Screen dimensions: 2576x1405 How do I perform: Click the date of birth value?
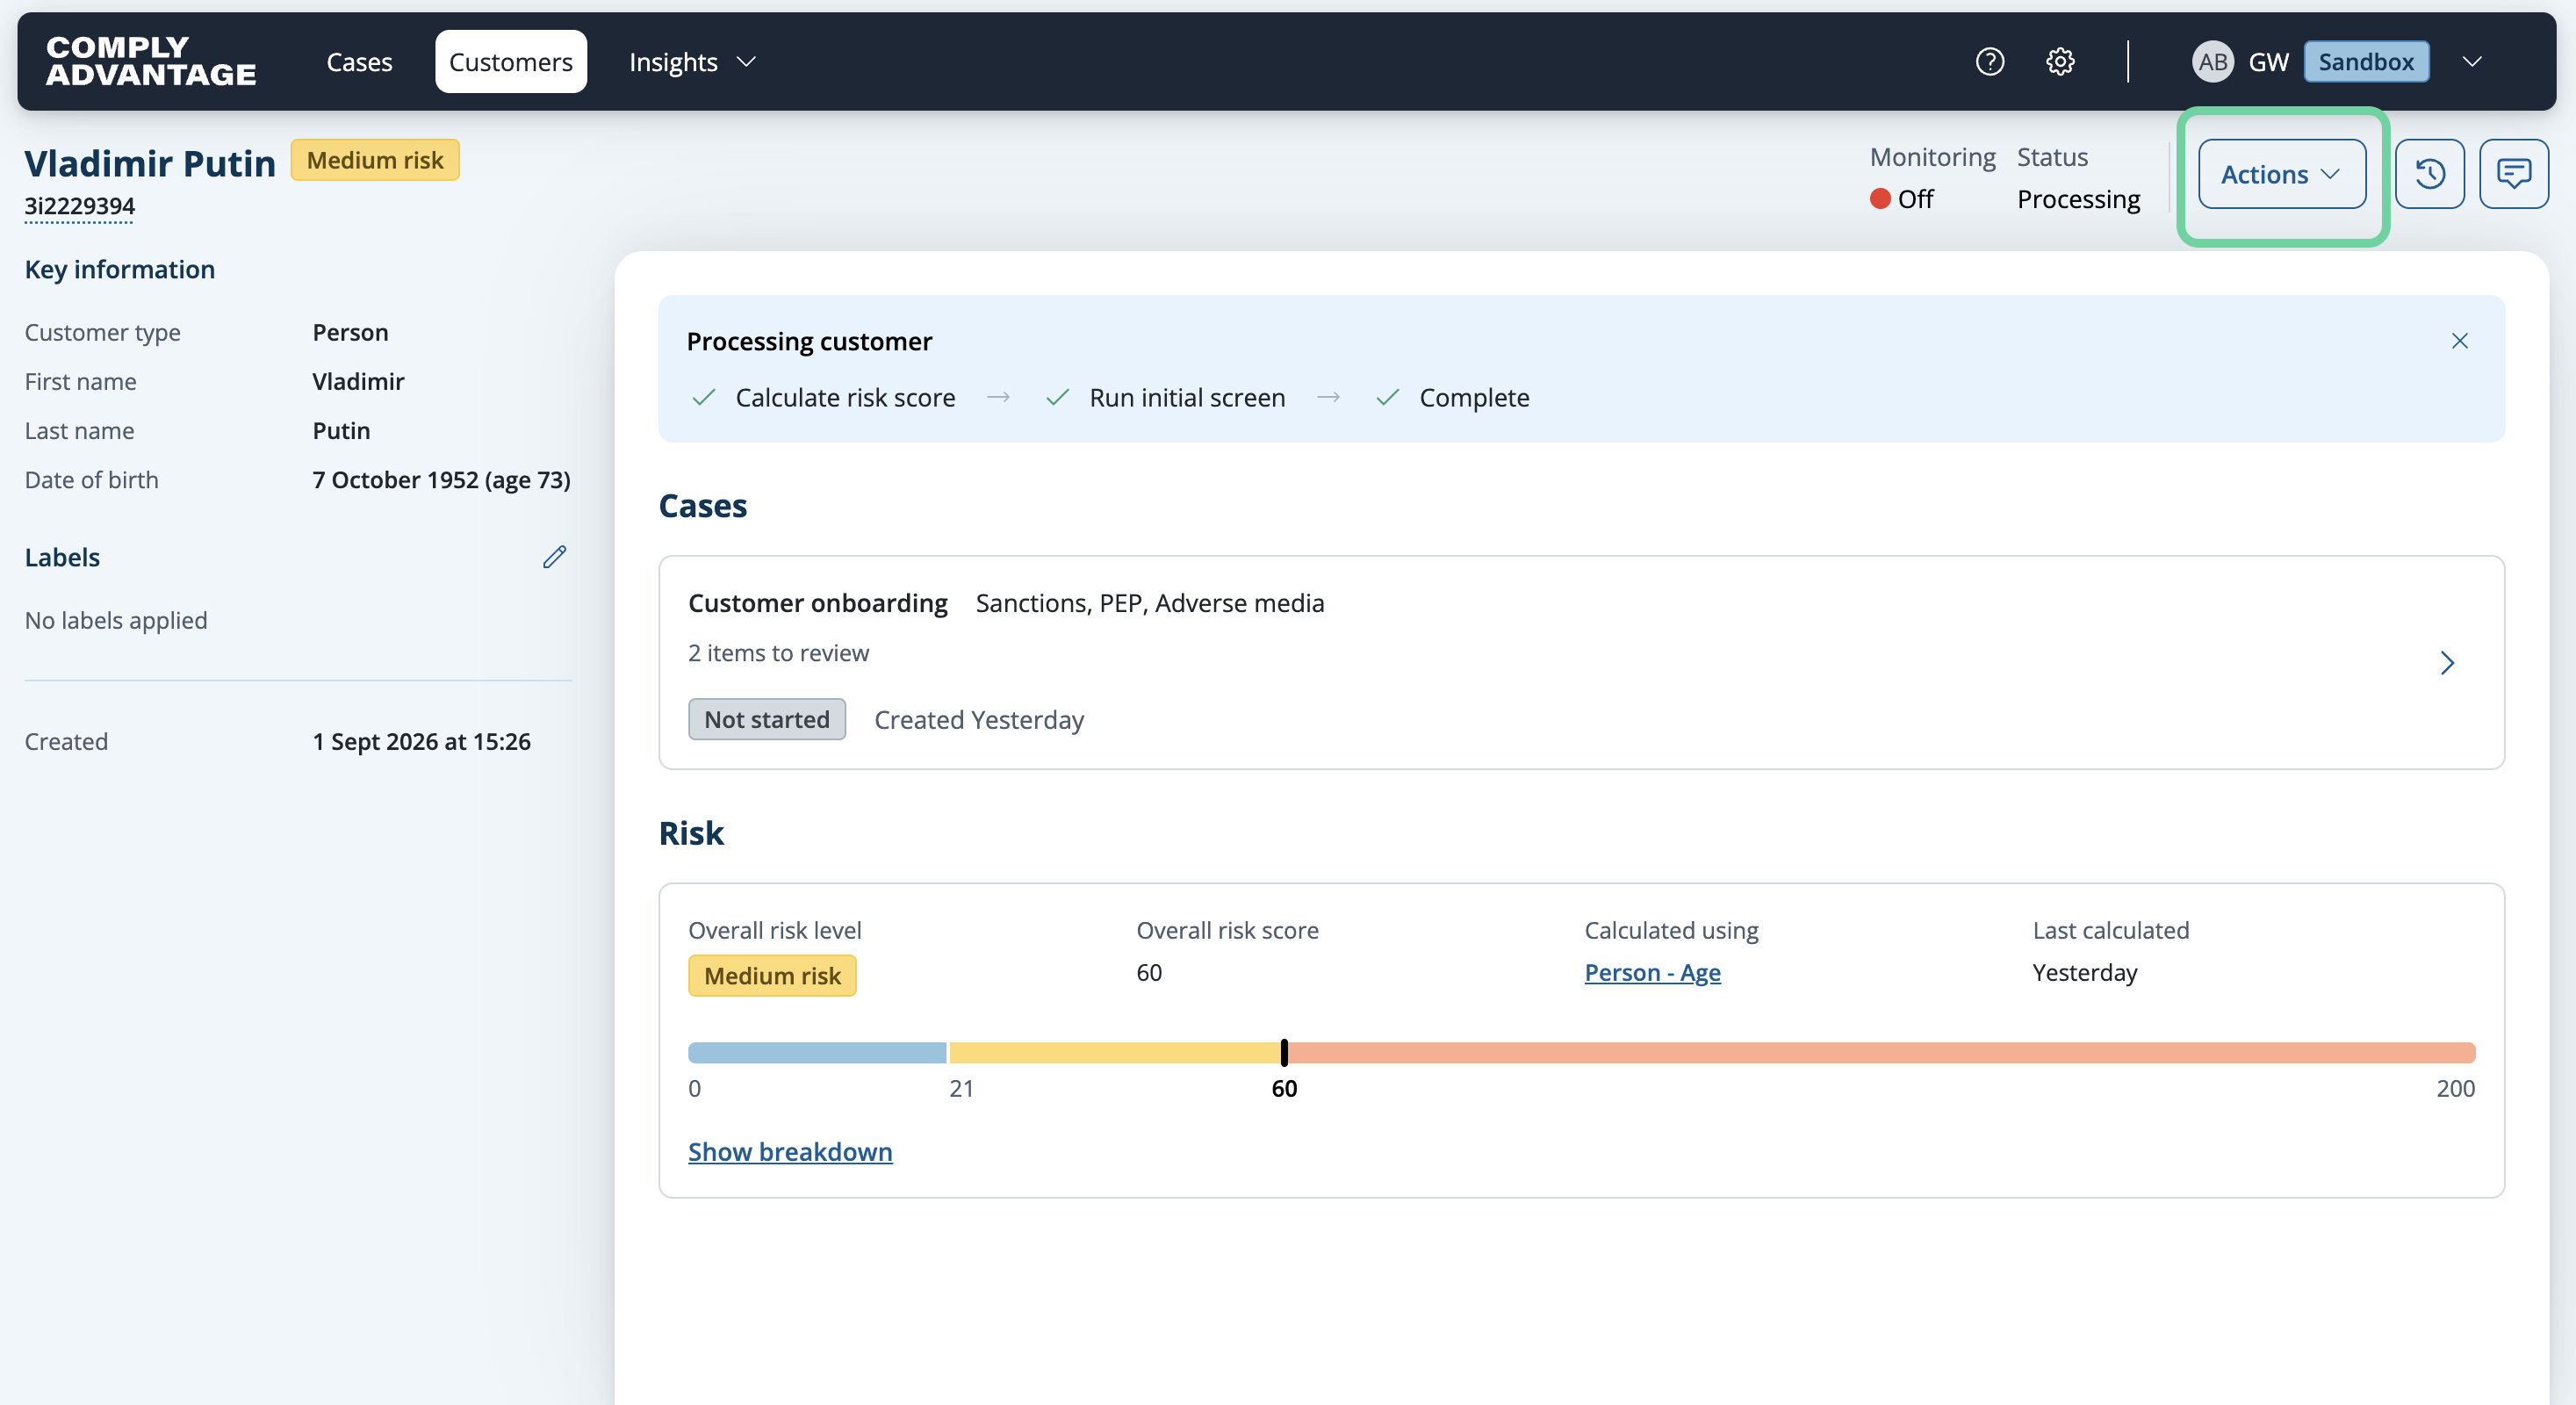[x=441, y=480]
